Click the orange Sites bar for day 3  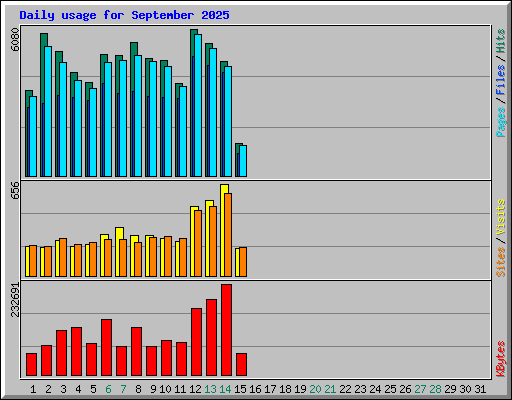pyautogui.click(x=63, y=257)
